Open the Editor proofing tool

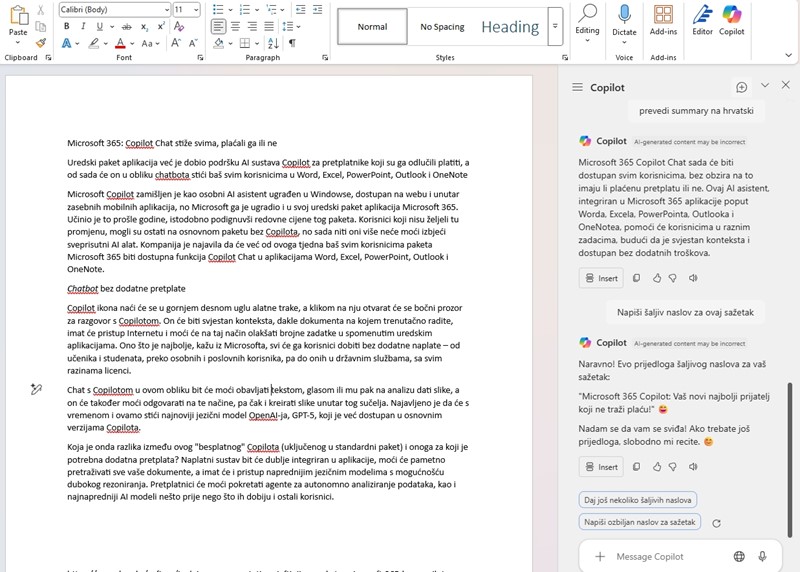click(x=702, y=20)
